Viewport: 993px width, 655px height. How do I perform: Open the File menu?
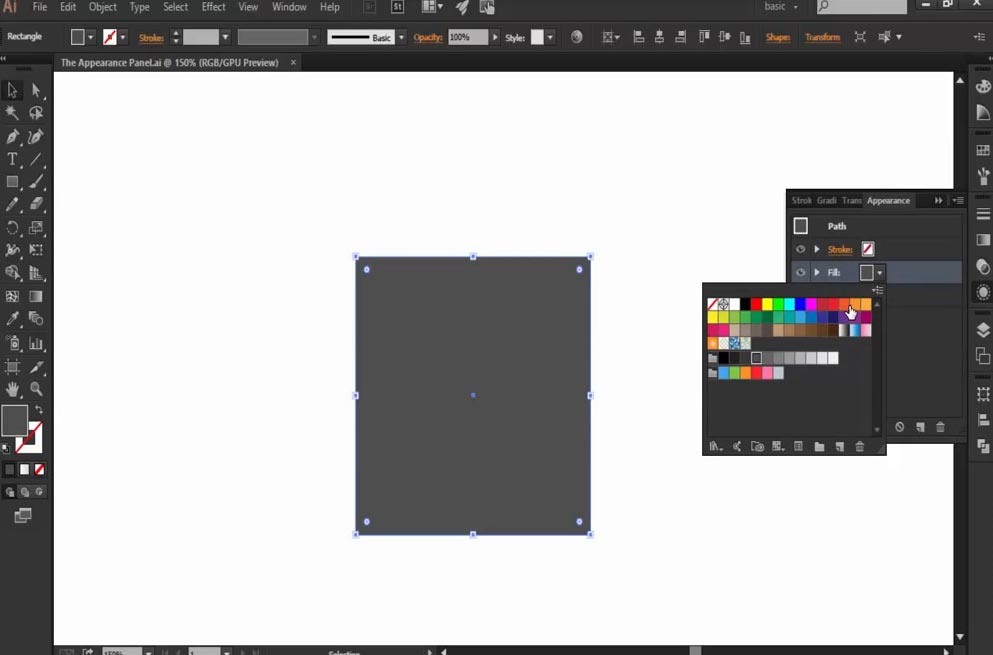[x=40, y=7]
